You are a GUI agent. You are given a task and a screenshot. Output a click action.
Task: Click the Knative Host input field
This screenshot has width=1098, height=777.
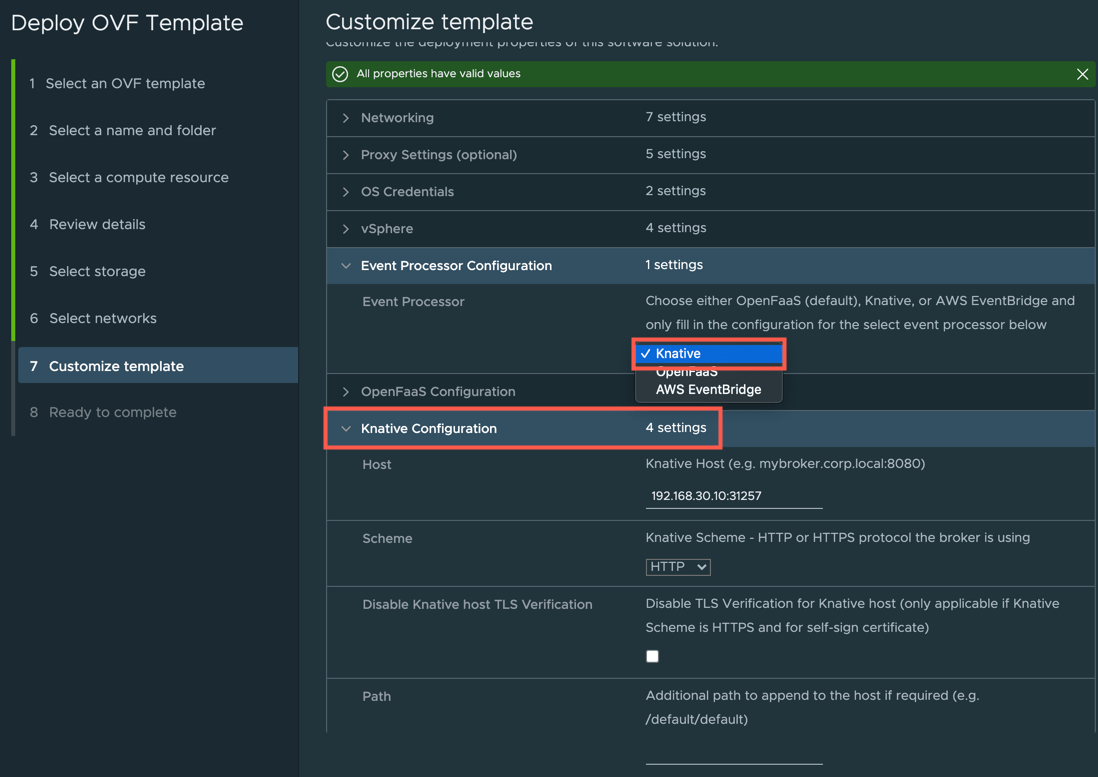click(x=733, y=496)
